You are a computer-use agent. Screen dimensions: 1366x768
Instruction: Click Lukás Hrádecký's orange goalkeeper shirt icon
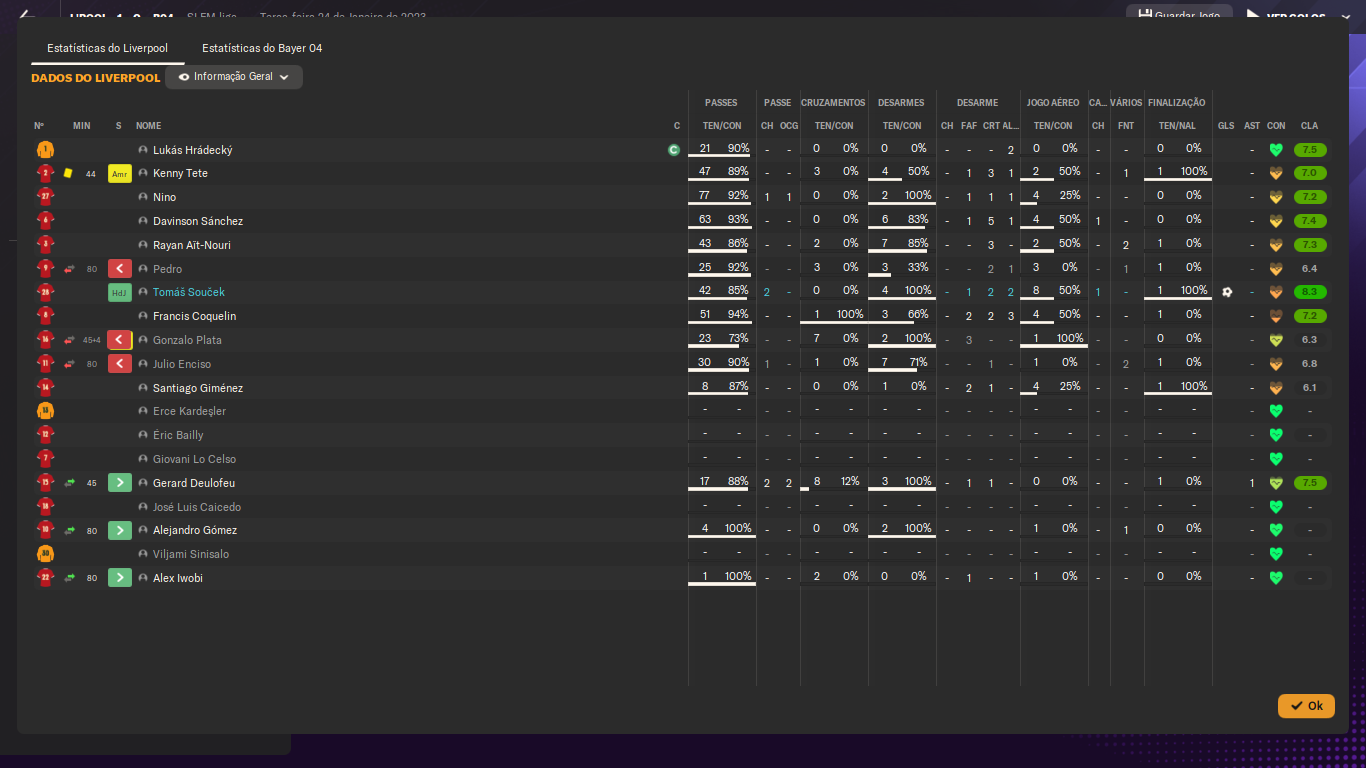tap(45, 150)
